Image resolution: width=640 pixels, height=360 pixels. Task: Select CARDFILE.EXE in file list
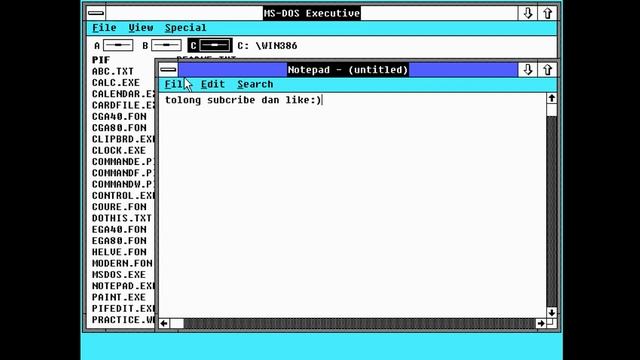click(123, 105)
